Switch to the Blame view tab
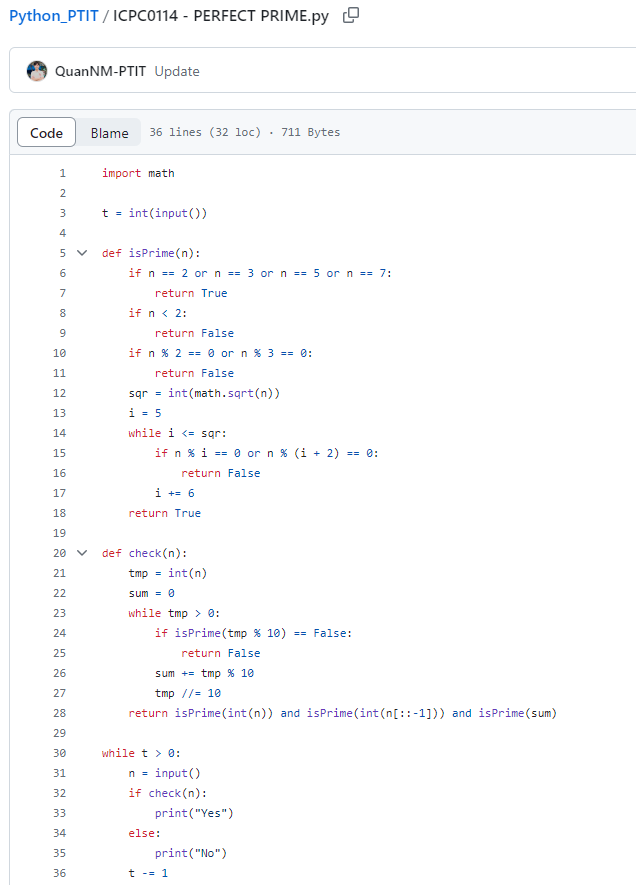Screen dimensions: 636x885 (x=109, y=133)
